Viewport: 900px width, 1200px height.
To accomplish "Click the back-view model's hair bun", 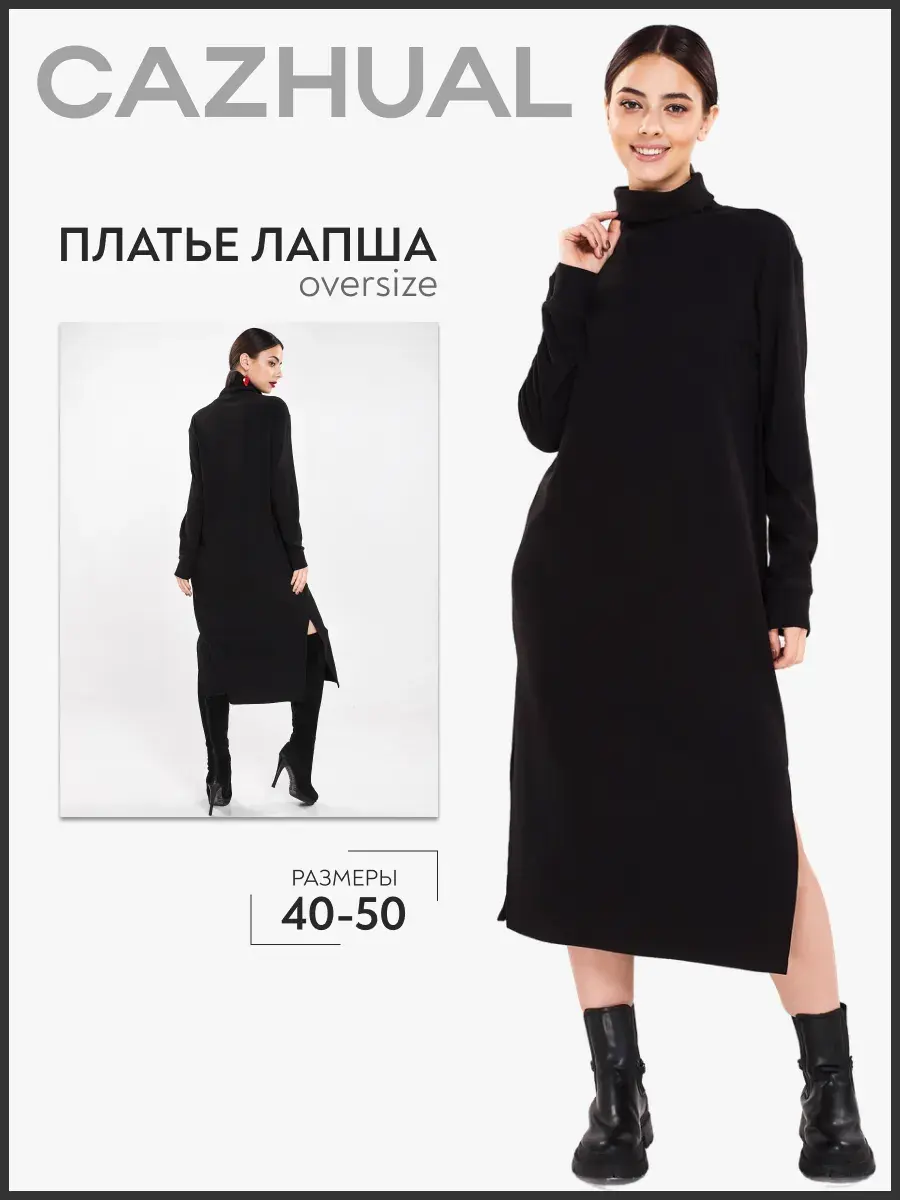I will pos(242,347).
